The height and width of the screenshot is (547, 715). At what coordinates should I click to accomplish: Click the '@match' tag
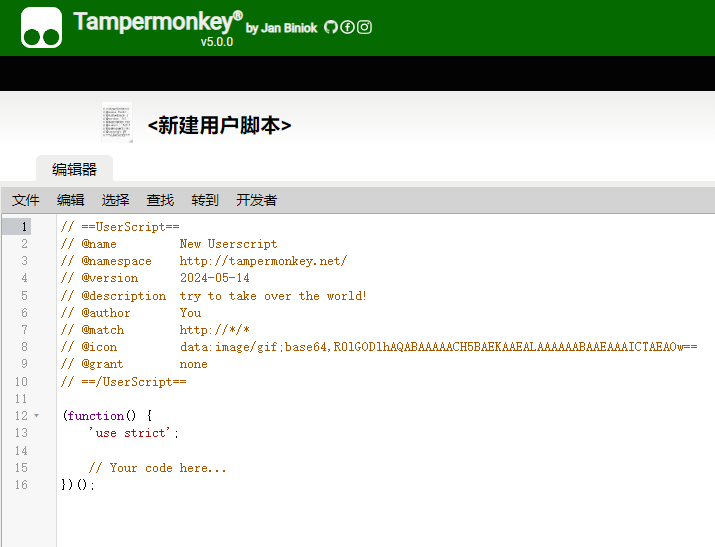coord(103,330)
